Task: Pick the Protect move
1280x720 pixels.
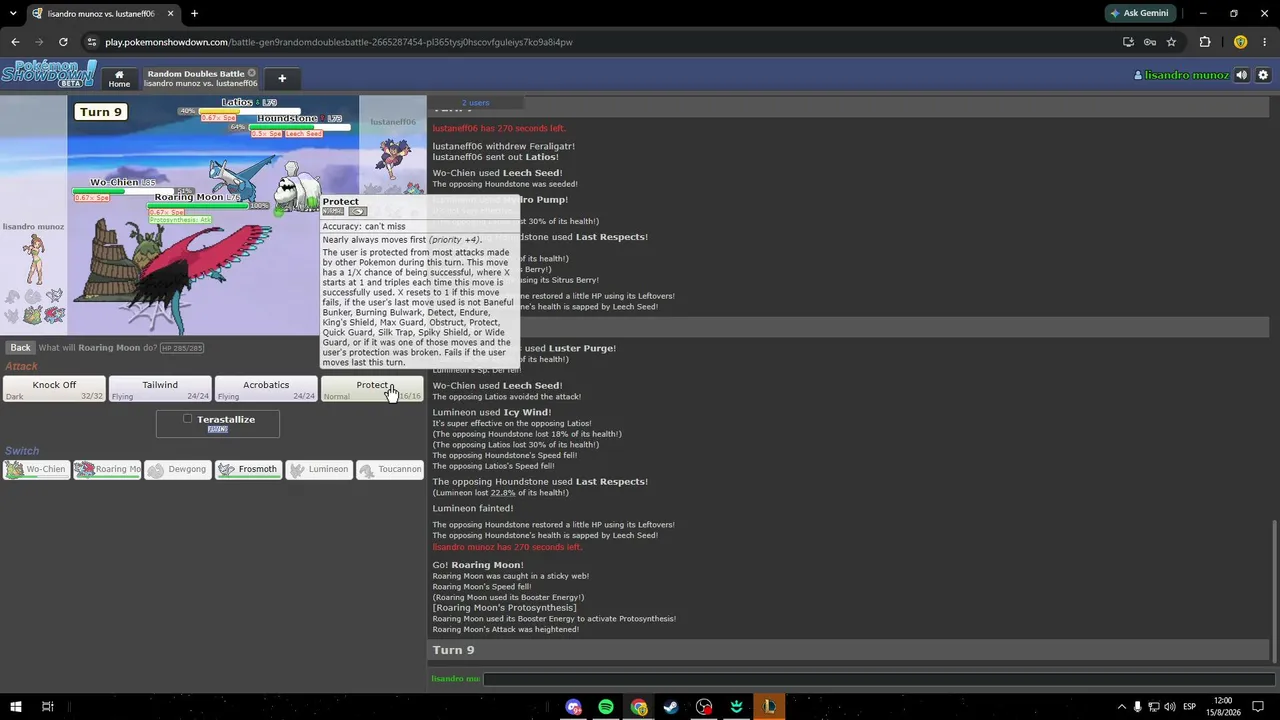Action: (x=372, y=389)
